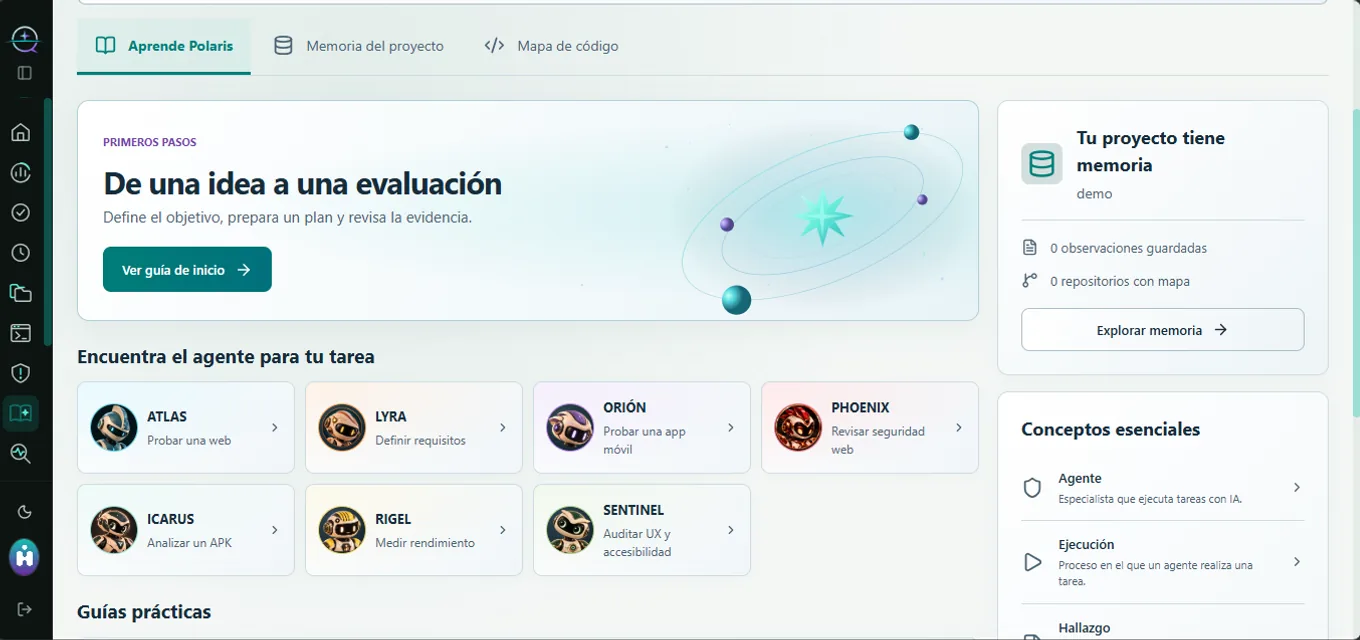Click the "Revisar seguridad web" text
1360x640 pixels.
point(878,440)
